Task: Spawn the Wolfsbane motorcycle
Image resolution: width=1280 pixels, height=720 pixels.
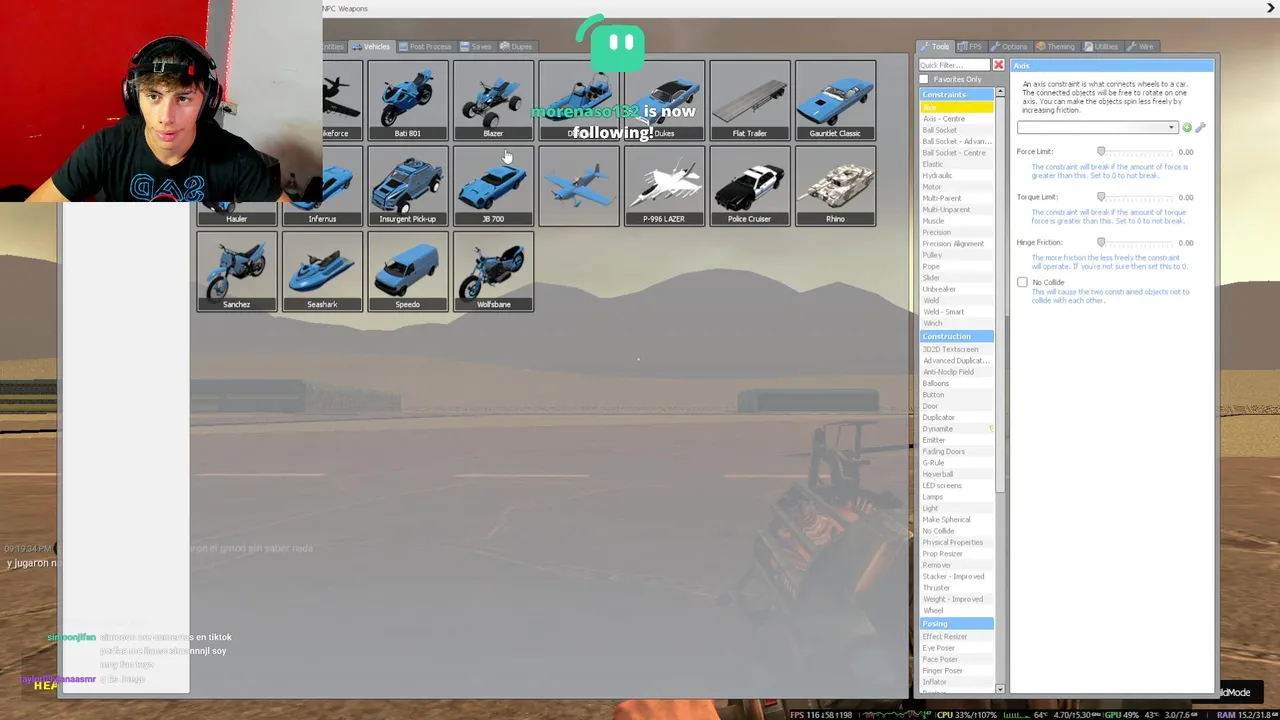Action: [493, 271]
